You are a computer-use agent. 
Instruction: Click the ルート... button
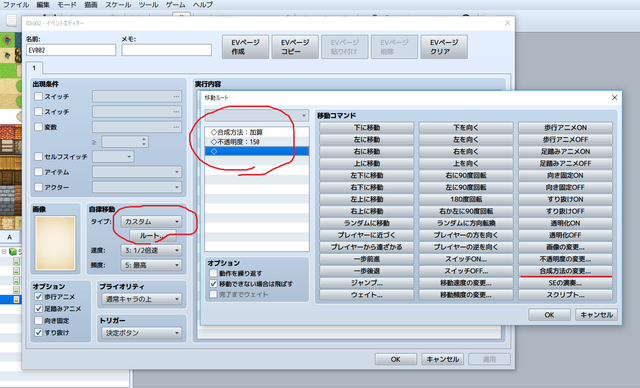[153, 235]
